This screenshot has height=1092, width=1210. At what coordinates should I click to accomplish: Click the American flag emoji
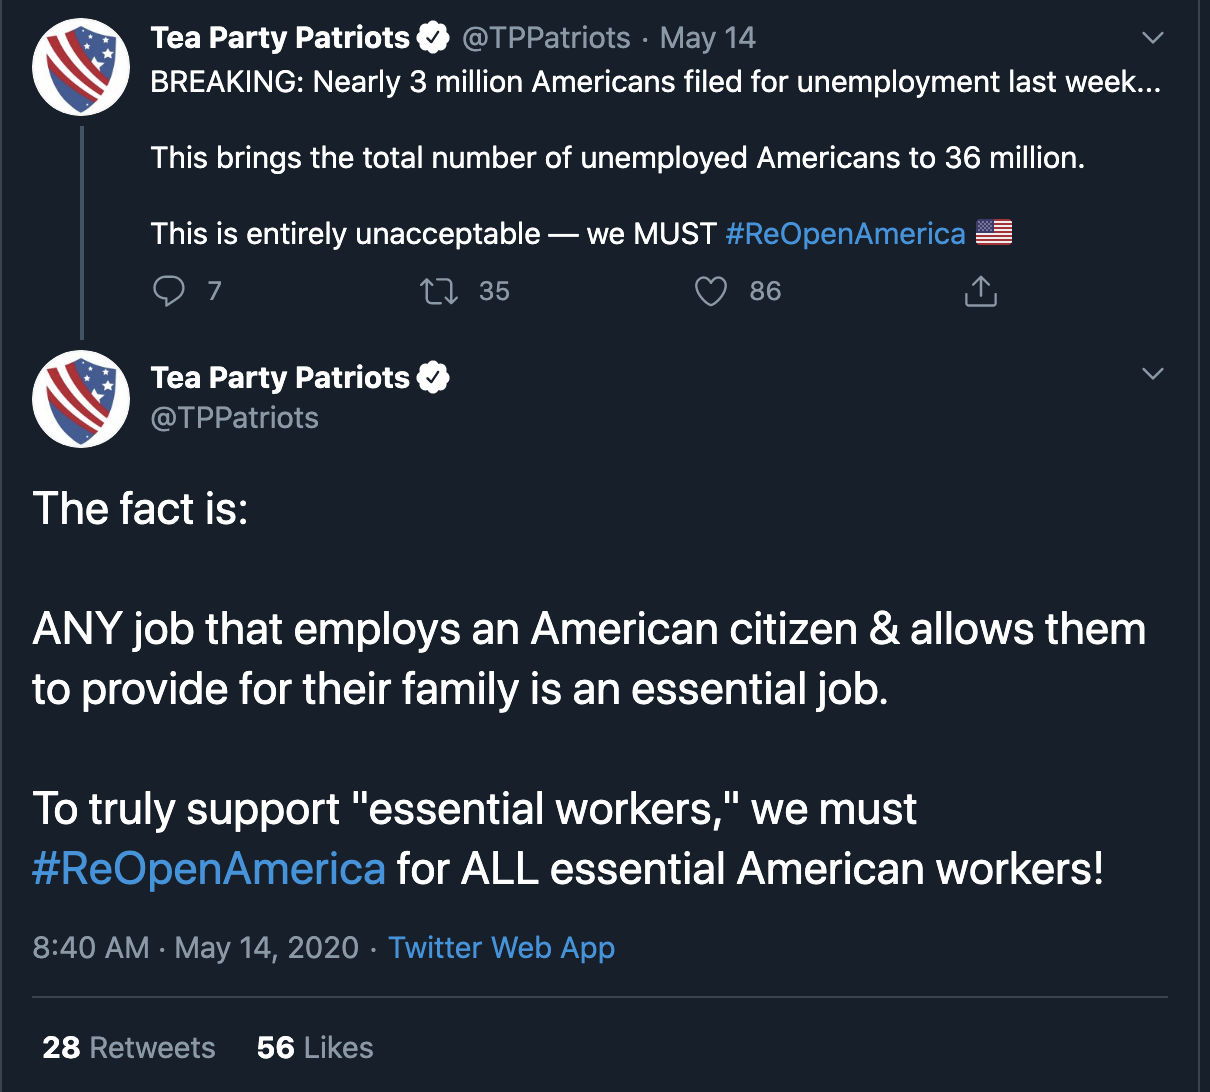(x=993, y=233)
